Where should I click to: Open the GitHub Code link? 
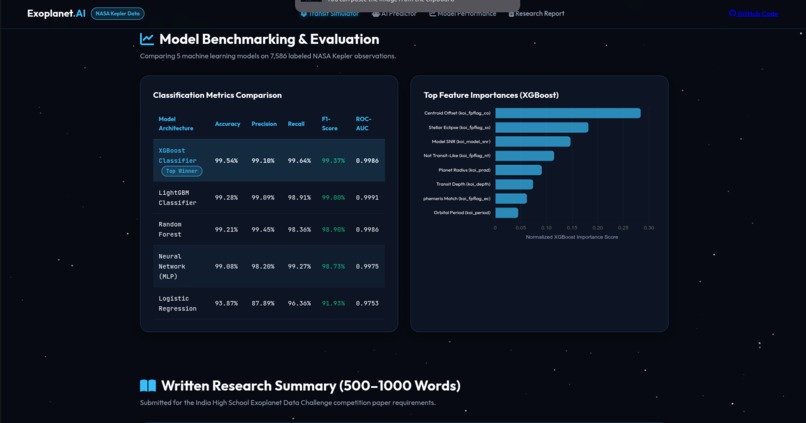(754, 14)
